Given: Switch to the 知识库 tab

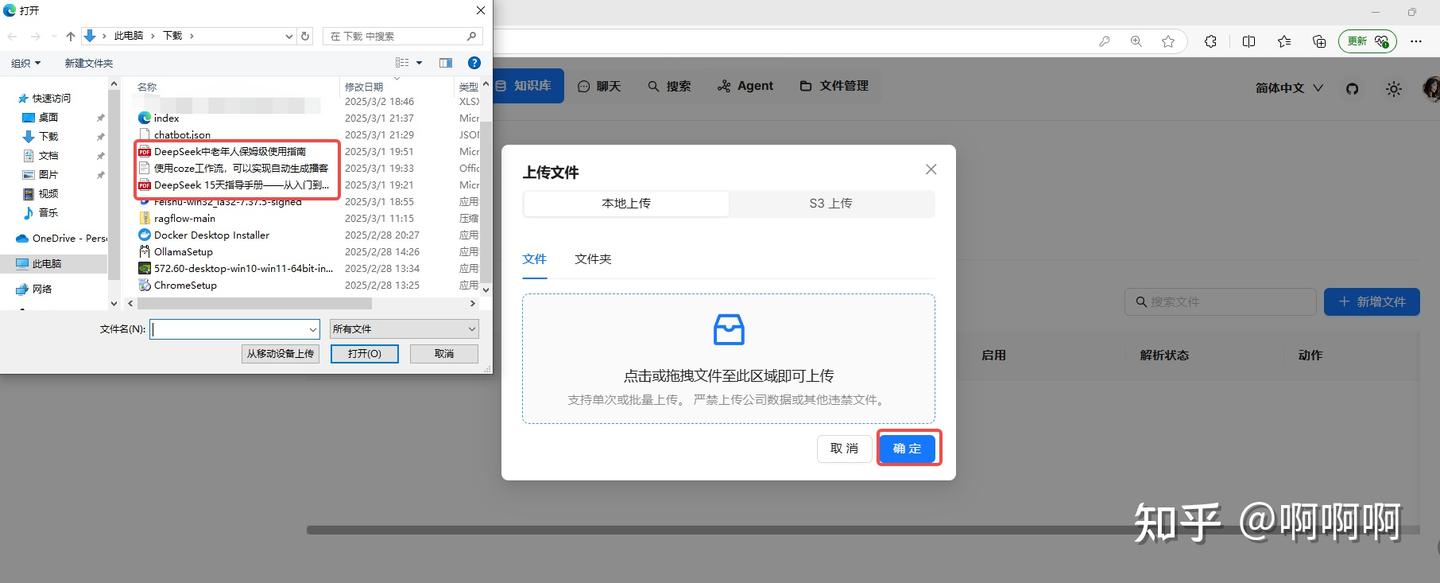Looking at the screenshot, I should [524, 86].
